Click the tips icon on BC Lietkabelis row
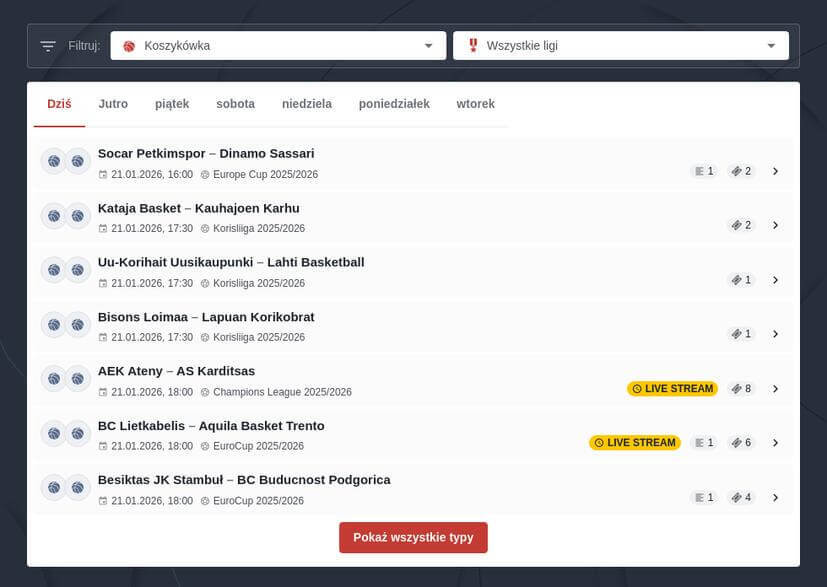 coord(736,442)
